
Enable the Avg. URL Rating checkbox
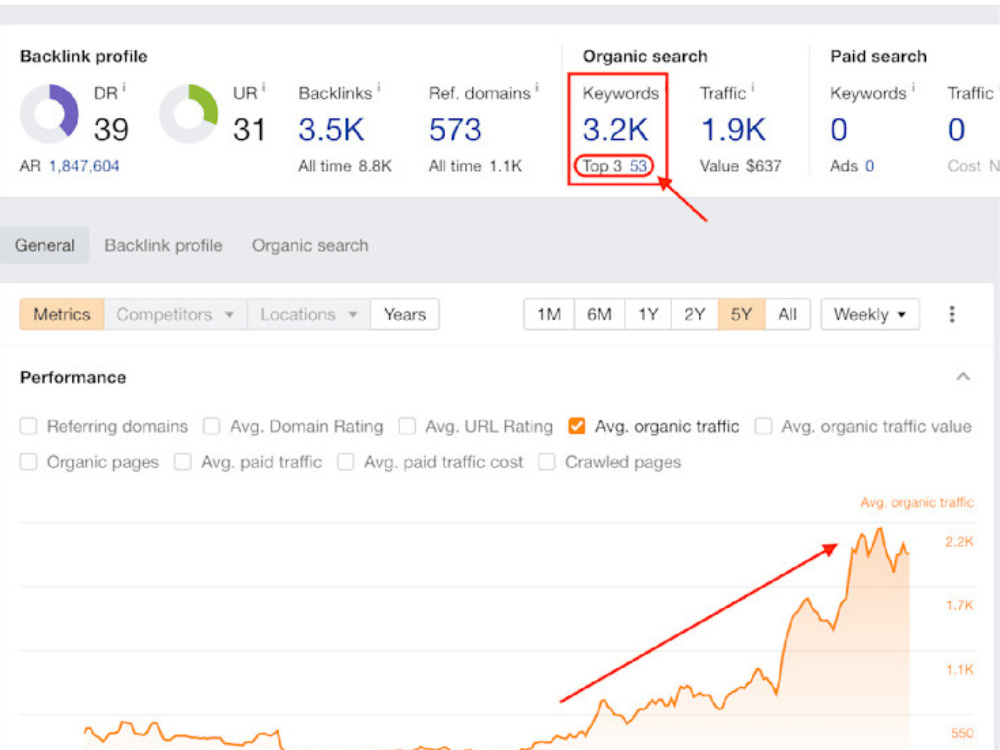(x=407, y=426)
